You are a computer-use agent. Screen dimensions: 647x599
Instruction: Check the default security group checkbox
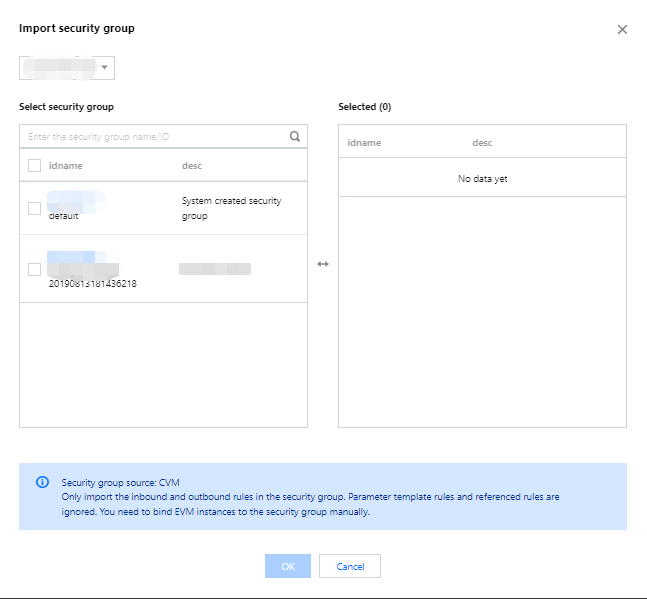(35, 208)
